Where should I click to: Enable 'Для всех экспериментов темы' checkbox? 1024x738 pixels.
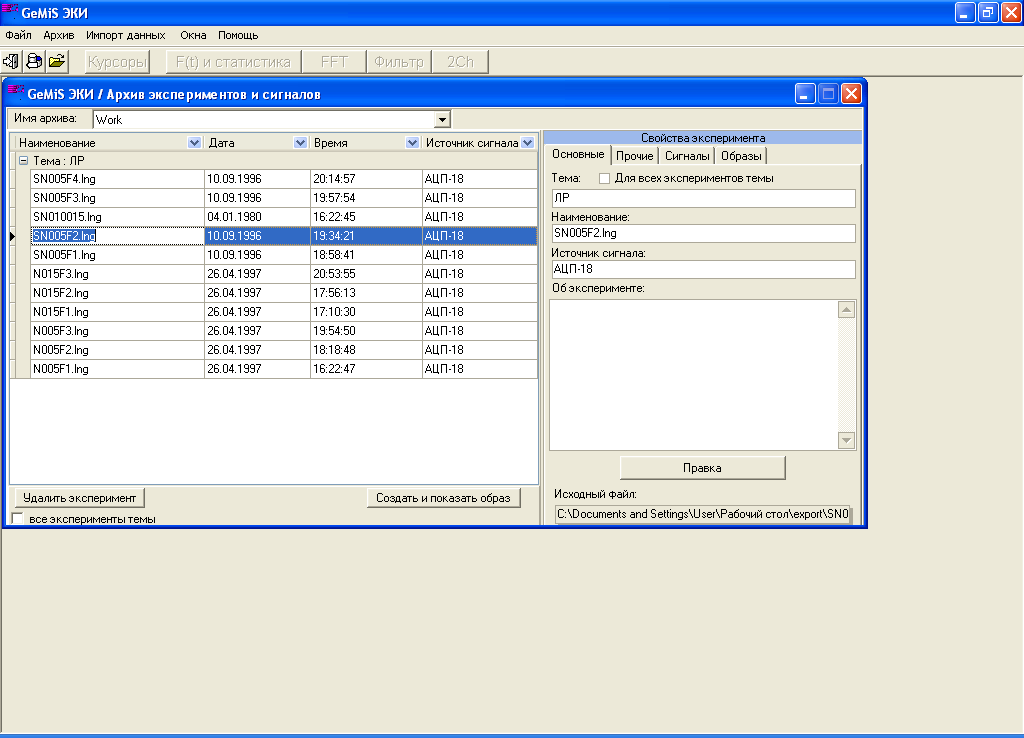click(x=605, y=178)
